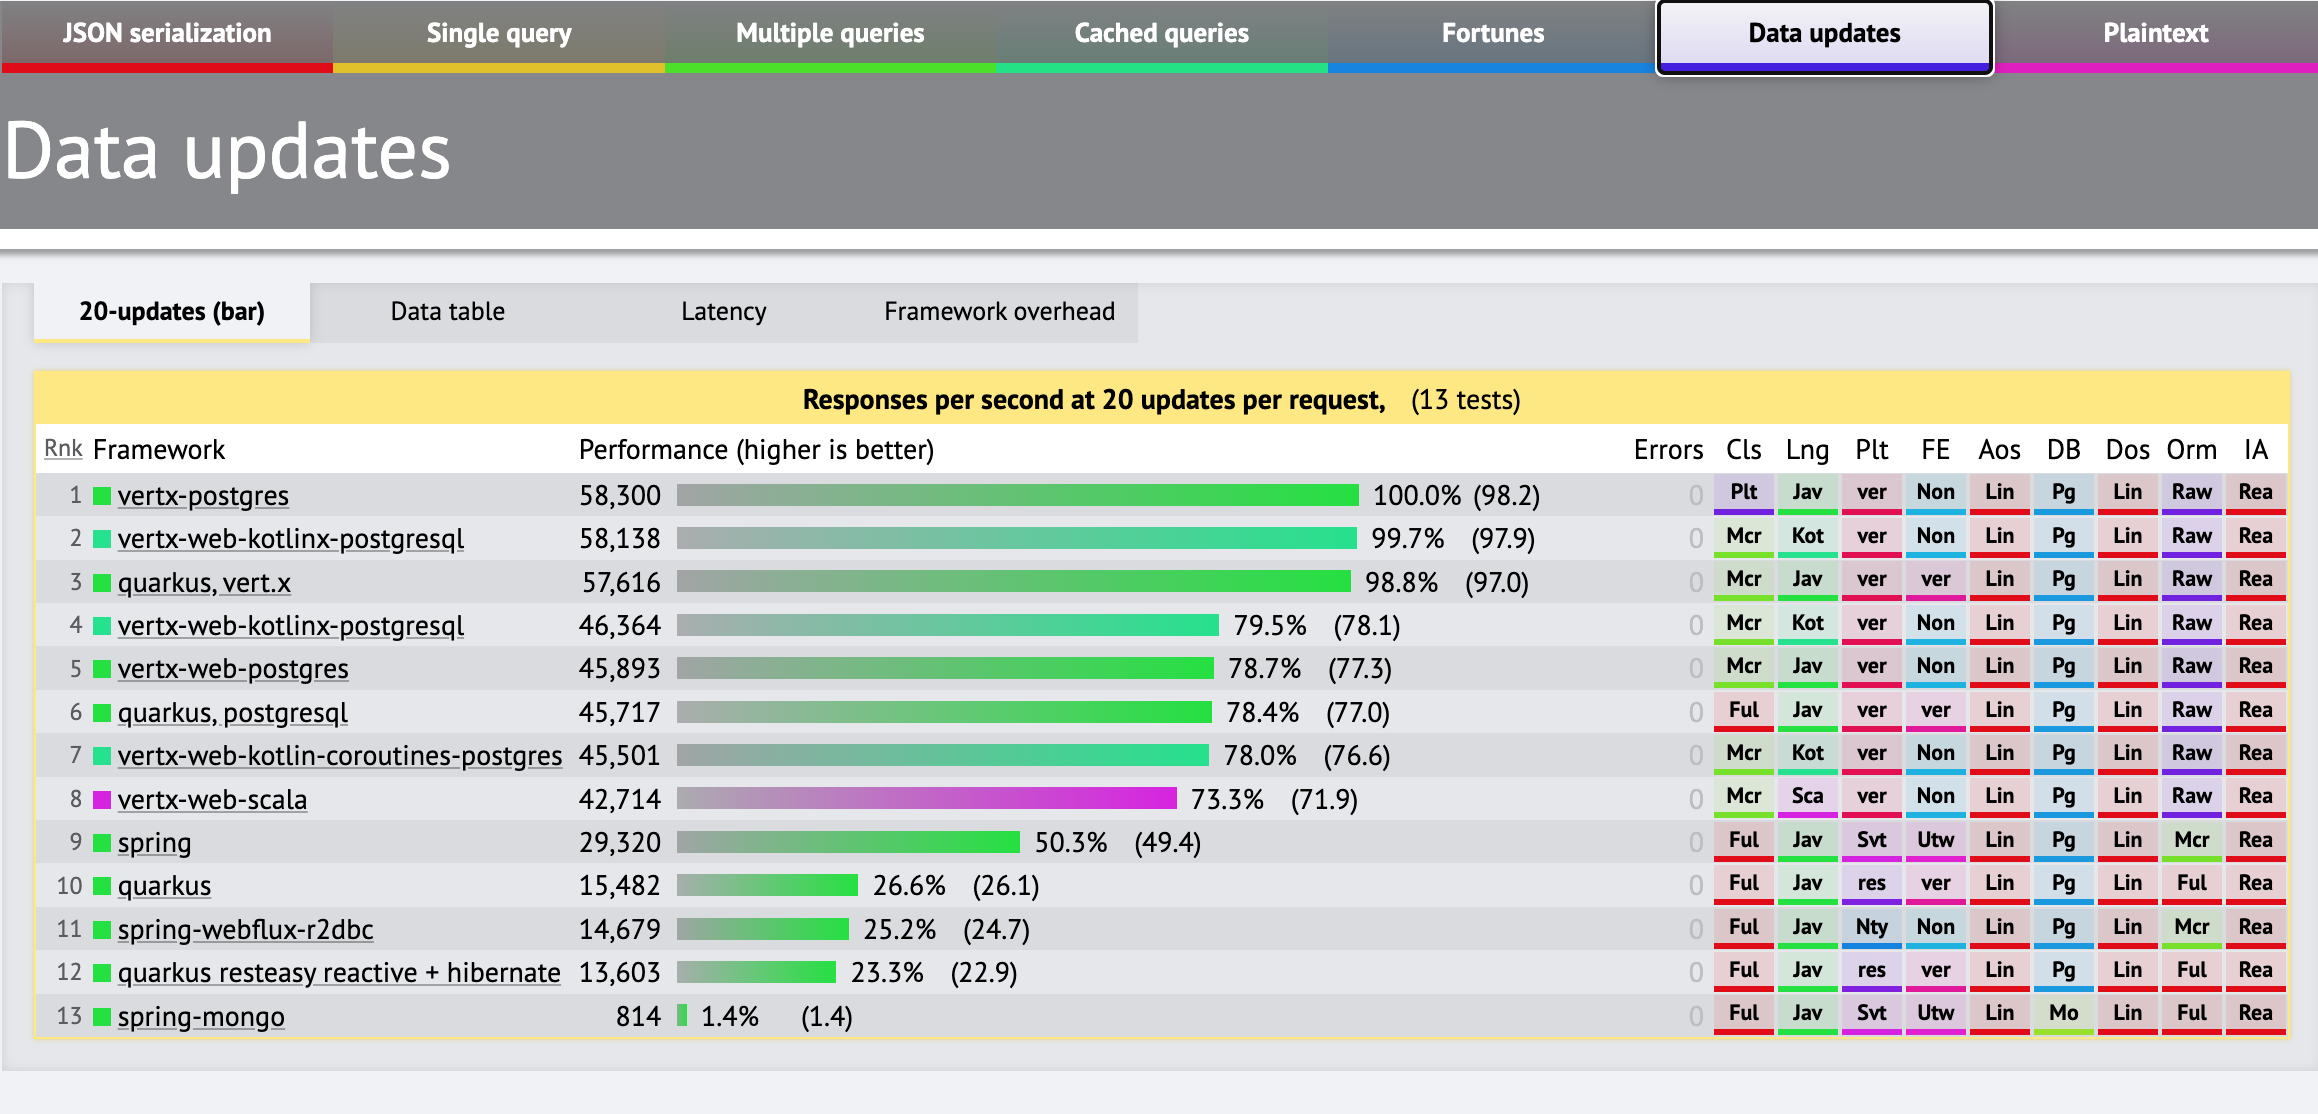Open the spring-webflux-r2dbc framework link
Screen dimensions: 2318x1114
[245, 930]
